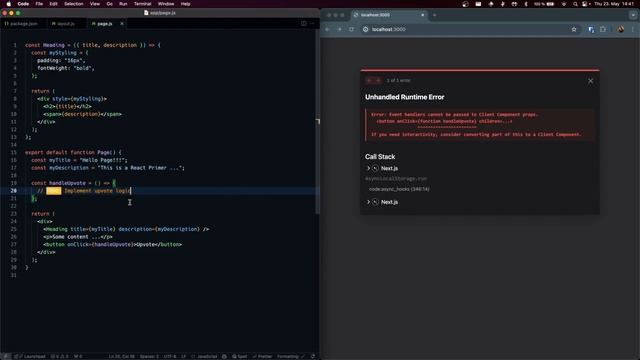The height and width of the screenshot is (360, 640).
Task: Open the Run menu
Action: click(x=123, y=4)
